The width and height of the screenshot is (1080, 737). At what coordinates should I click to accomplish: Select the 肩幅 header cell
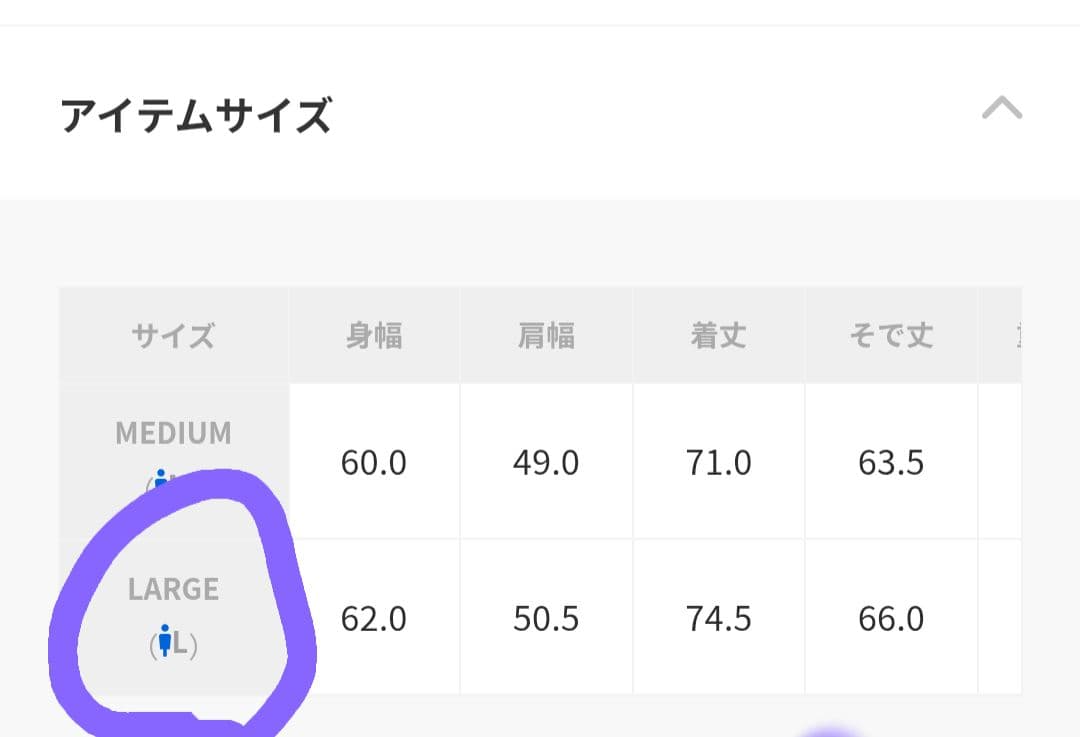[546, 335]
